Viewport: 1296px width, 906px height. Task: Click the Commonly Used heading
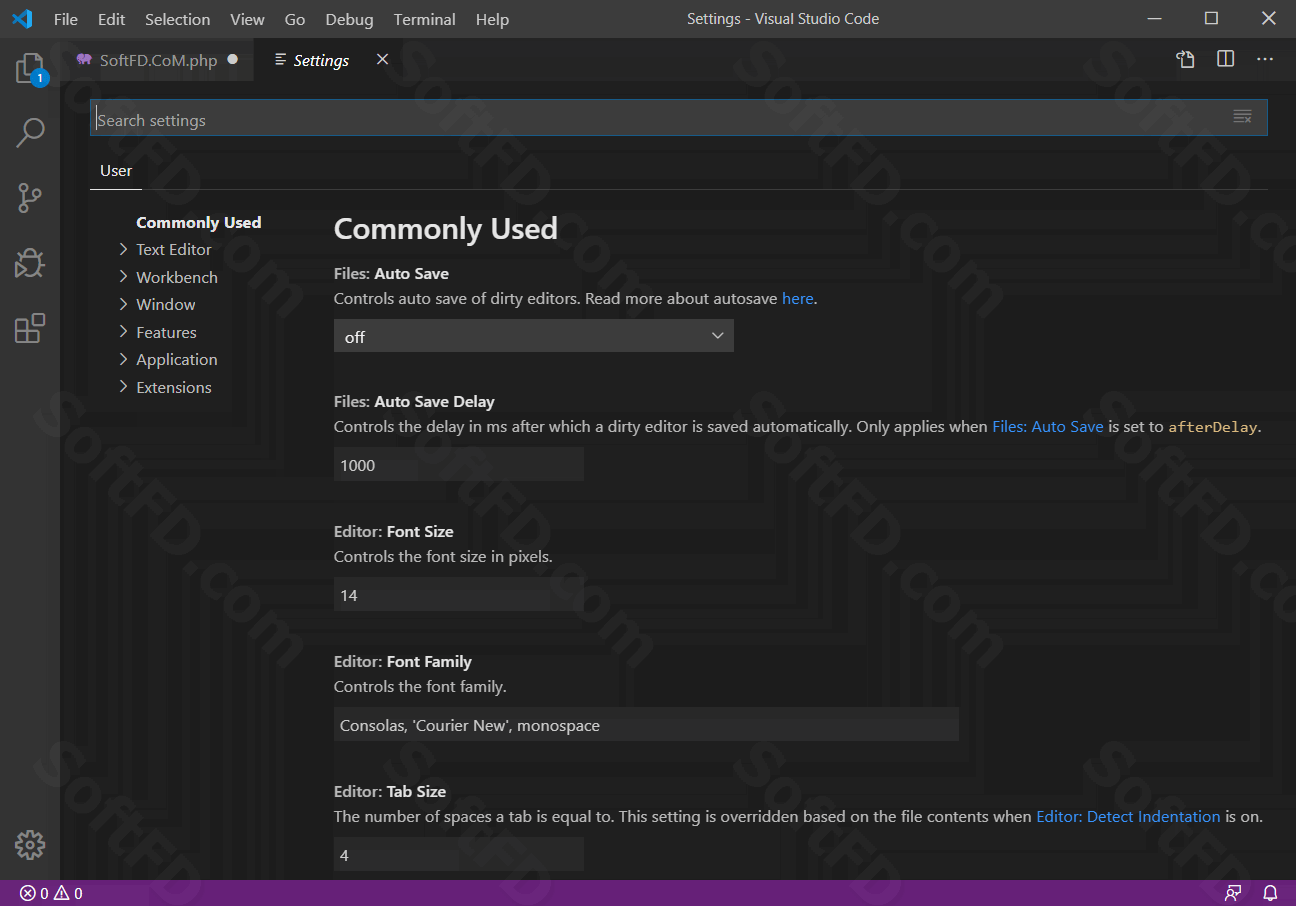click(x=445, y=229)
